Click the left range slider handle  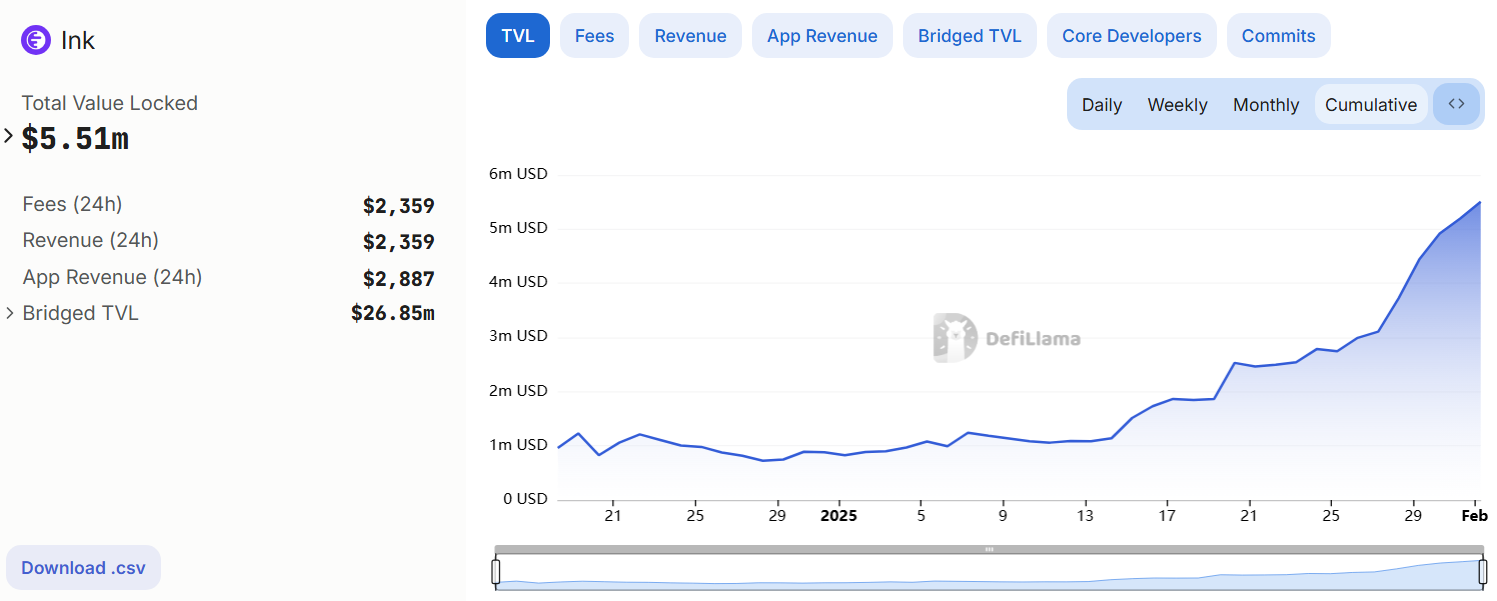click(496, 571)
